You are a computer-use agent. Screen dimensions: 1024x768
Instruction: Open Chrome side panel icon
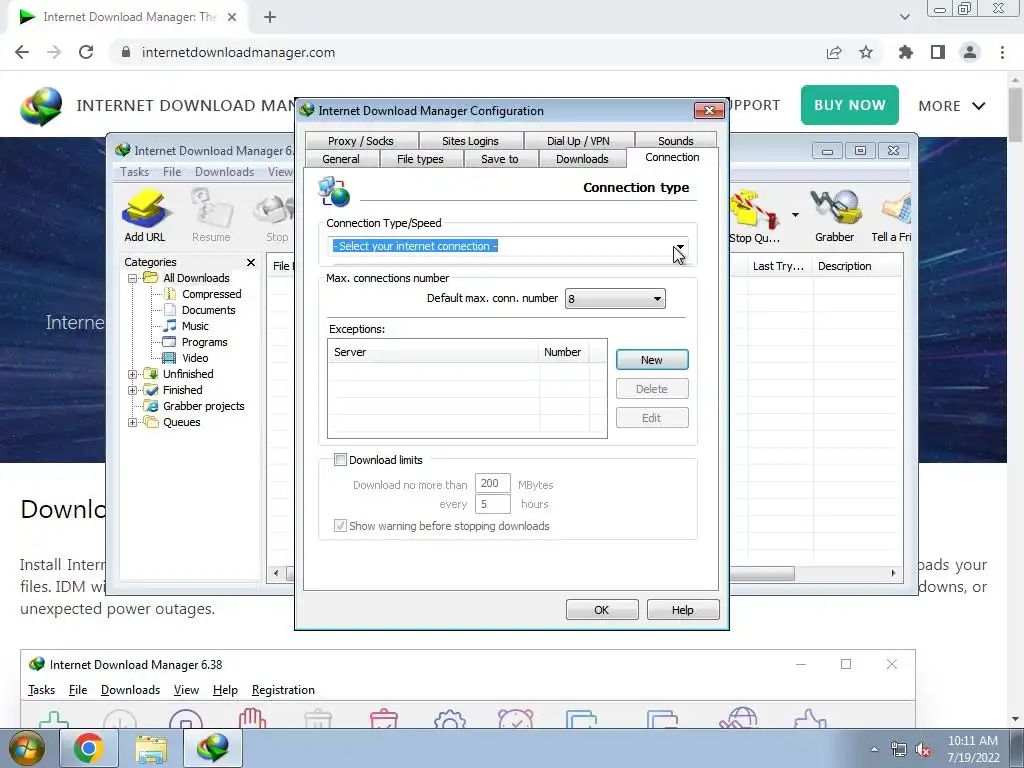(x=938, y=52)
